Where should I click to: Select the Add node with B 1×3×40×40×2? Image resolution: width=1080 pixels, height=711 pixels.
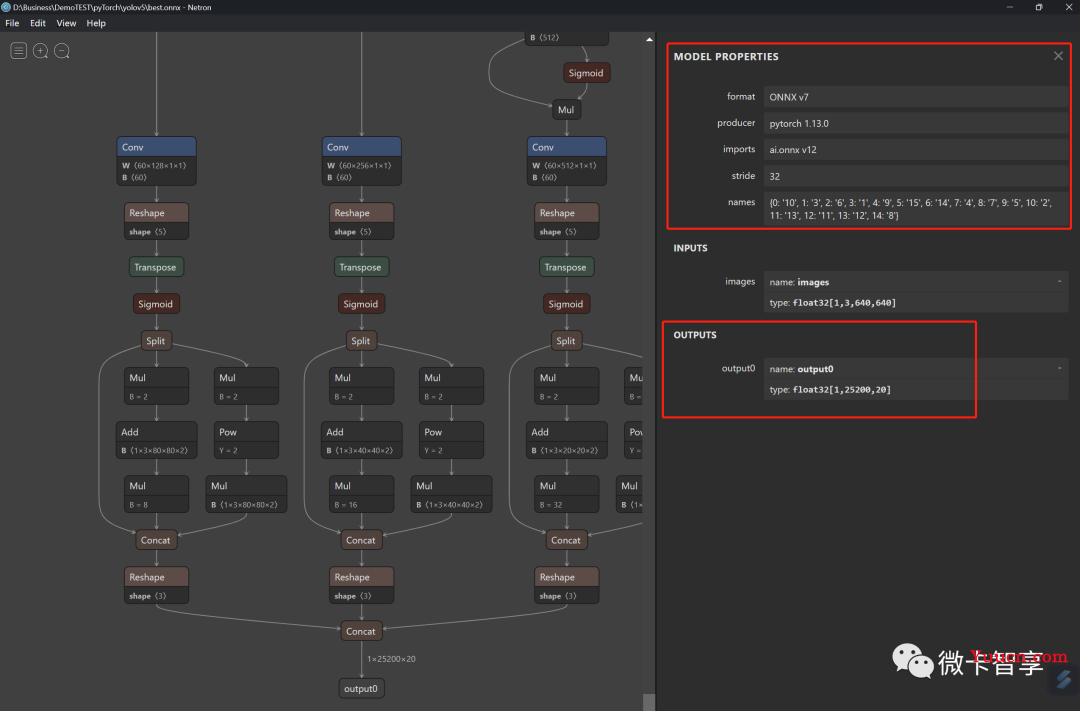pyautogui.click(x=362, y=440)
